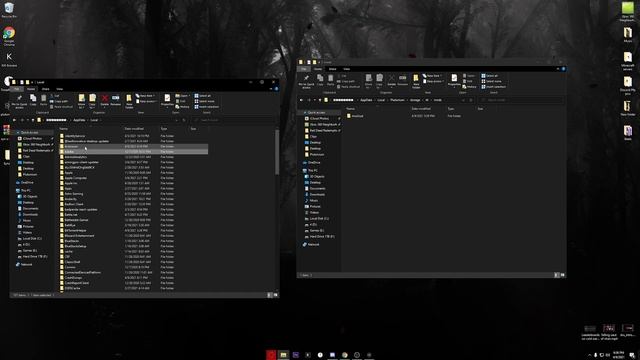Viewport: 640px width, 360px height.
Task: Click Paste shortcut in left window ribbon
Action: pos(61,107)
